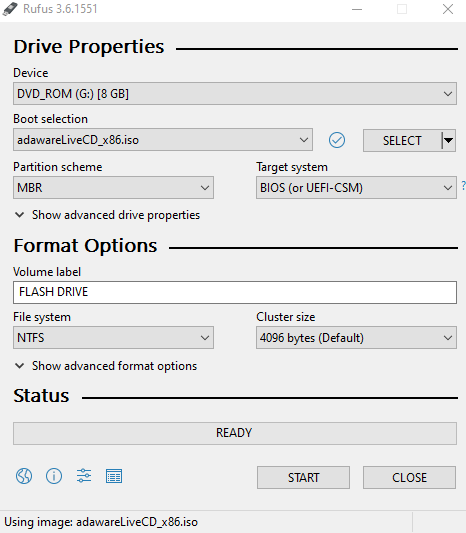Open the settings sliders icon
Screen dimensions: 466x533
tap(84, 476)
